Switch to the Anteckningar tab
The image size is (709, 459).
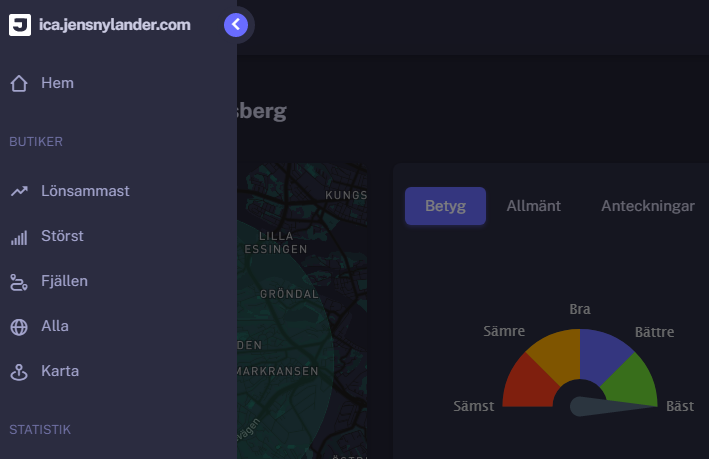click(648, 206)
